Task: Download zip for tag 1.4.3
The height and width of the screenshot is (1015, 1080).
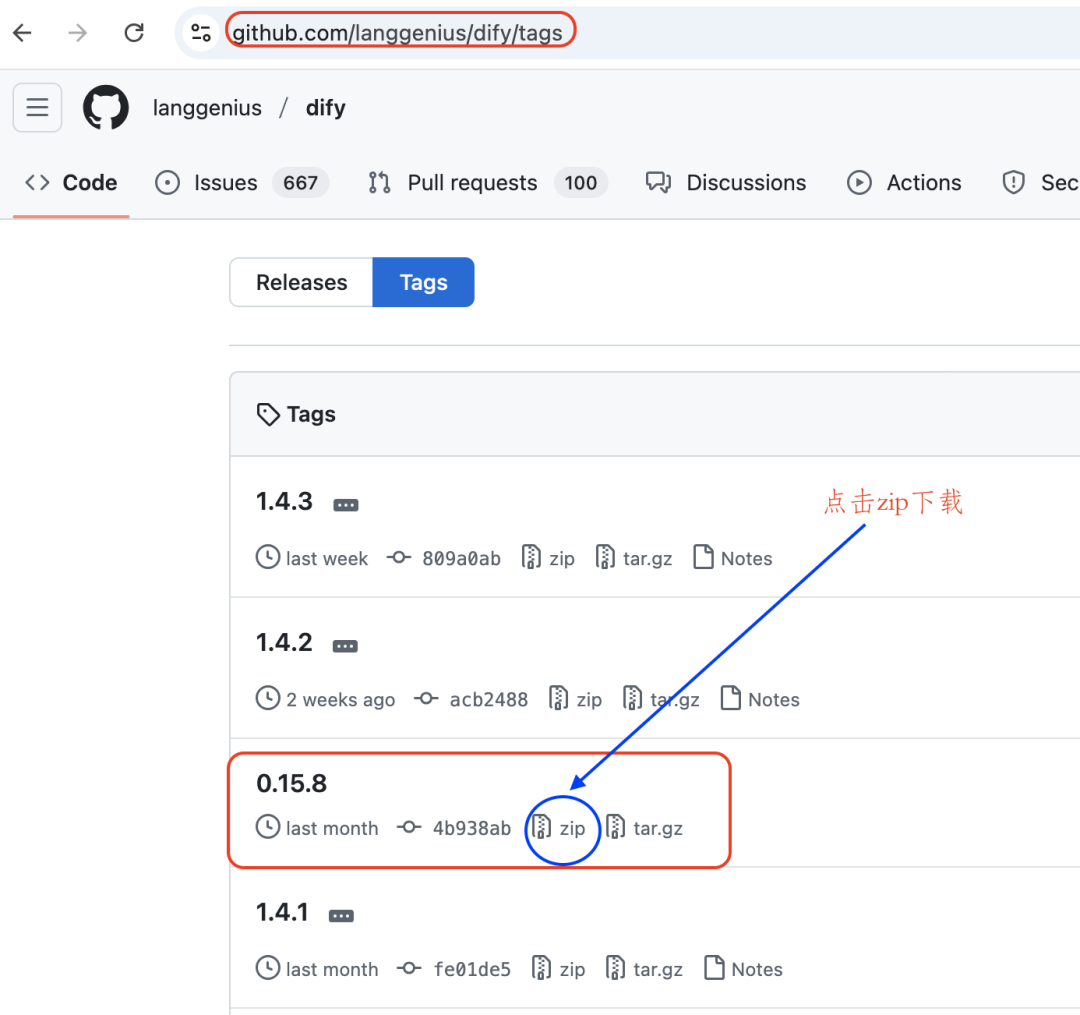Action: (548, 558)
